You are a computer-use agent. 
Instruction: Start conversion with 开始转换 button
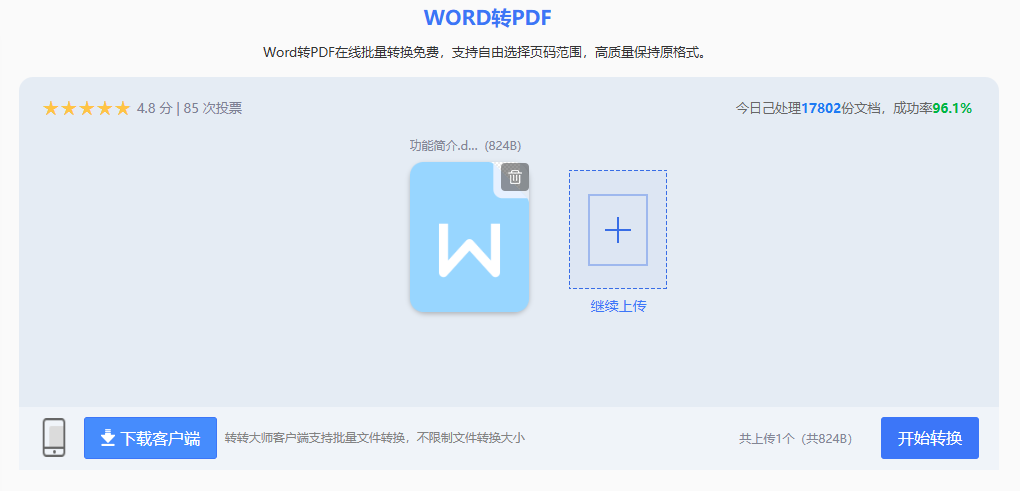930,438
